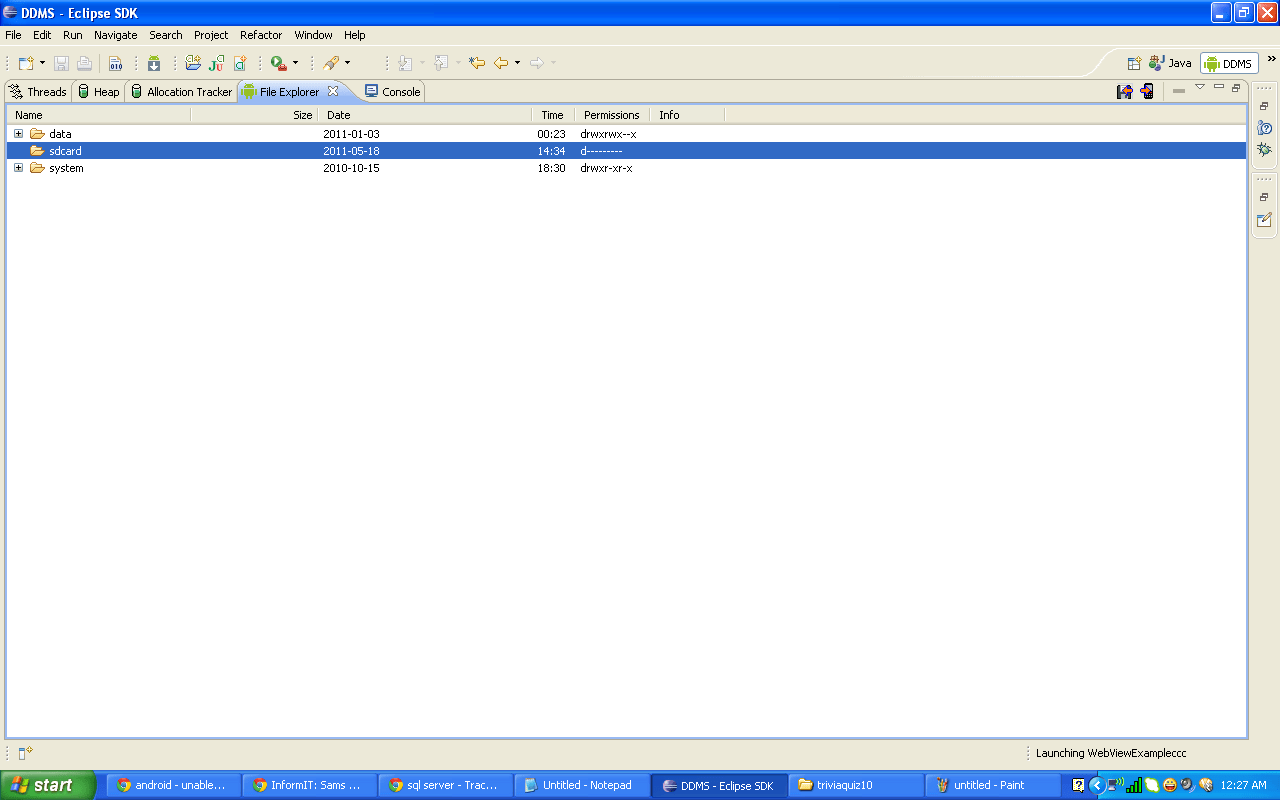The width and height of the screenshot is (1280, 800).
Task: Click the fast view icon in status bar
Action: (x=26, y=753)
